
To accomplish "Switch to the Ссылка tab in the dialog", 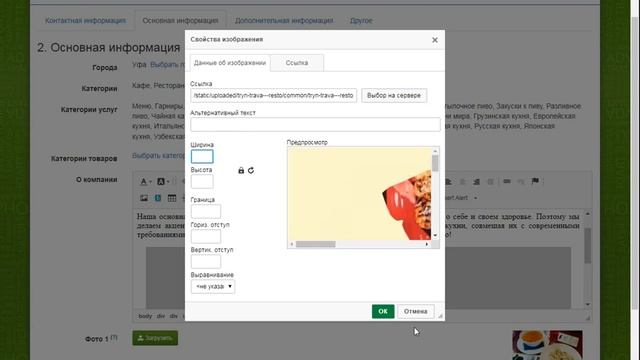I will point(297,63).
